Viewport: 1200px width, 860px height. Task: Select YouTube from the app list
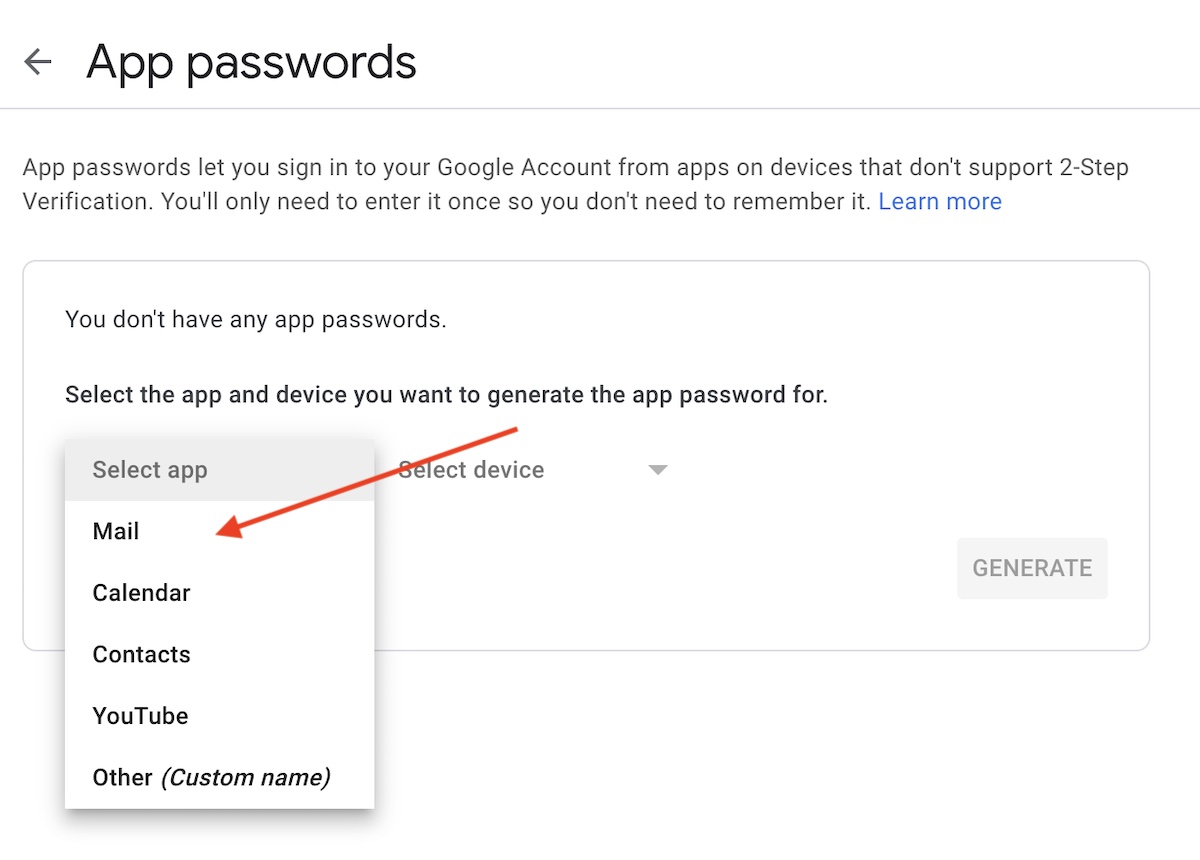(140, 716)
